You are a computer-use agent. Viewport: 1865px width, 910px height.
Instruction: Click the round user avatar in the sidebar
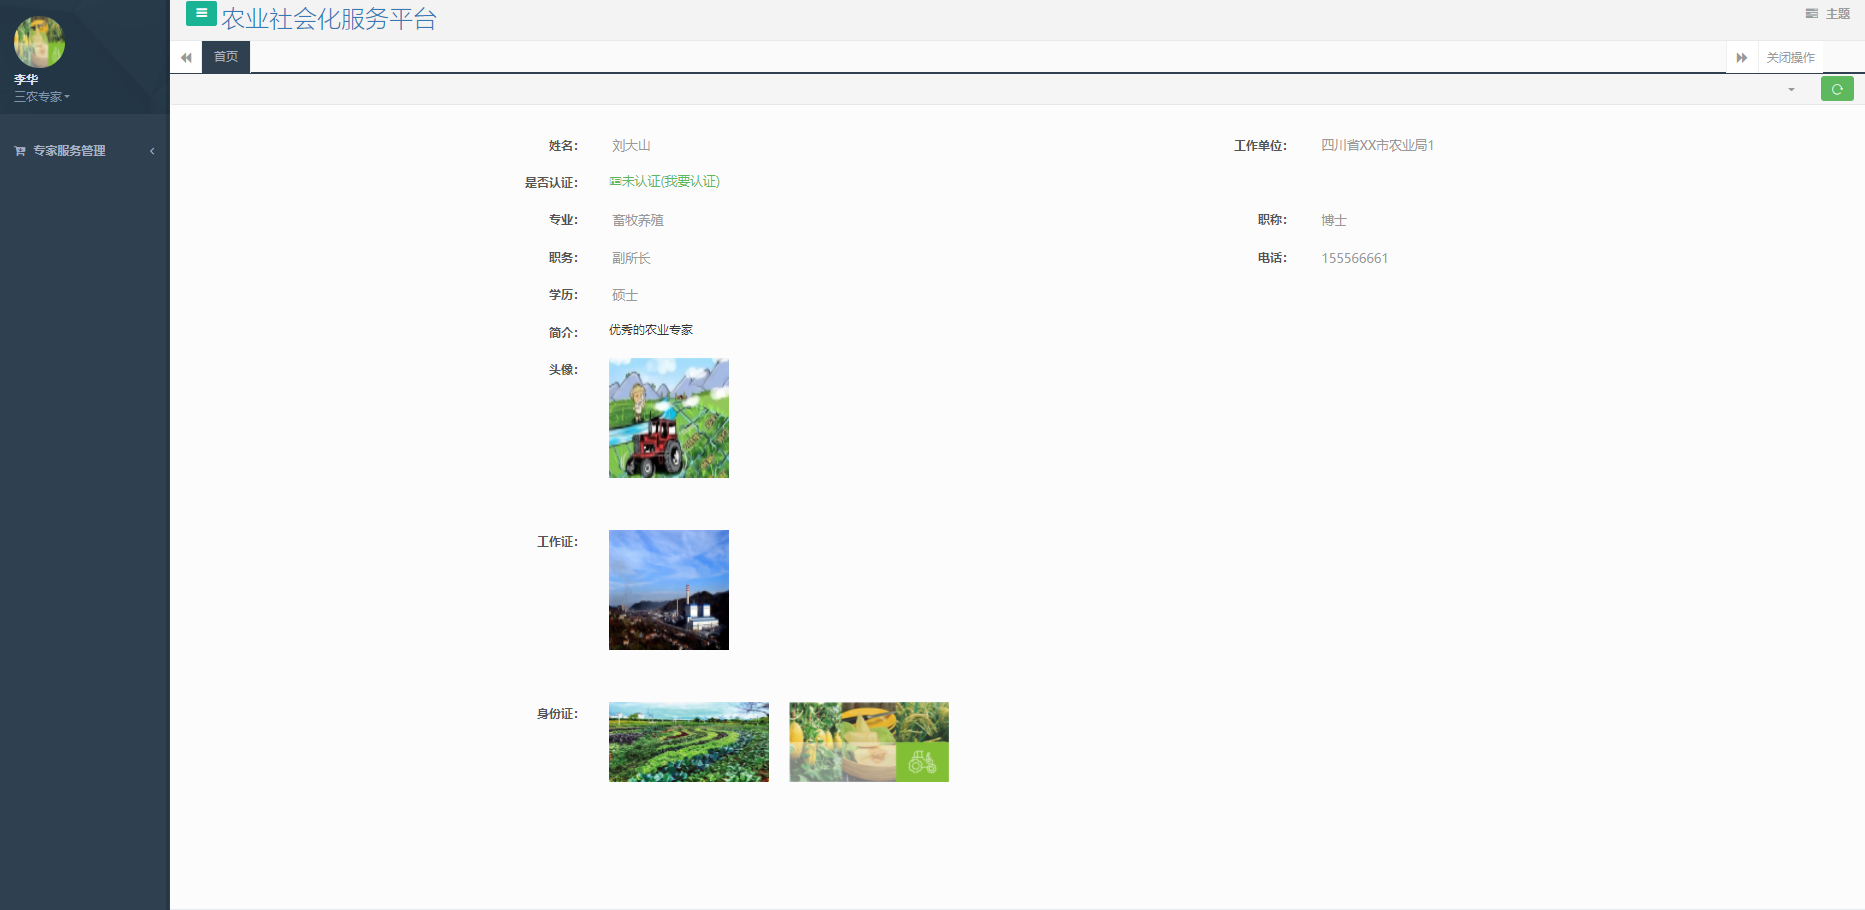click(x=39, y=42)
